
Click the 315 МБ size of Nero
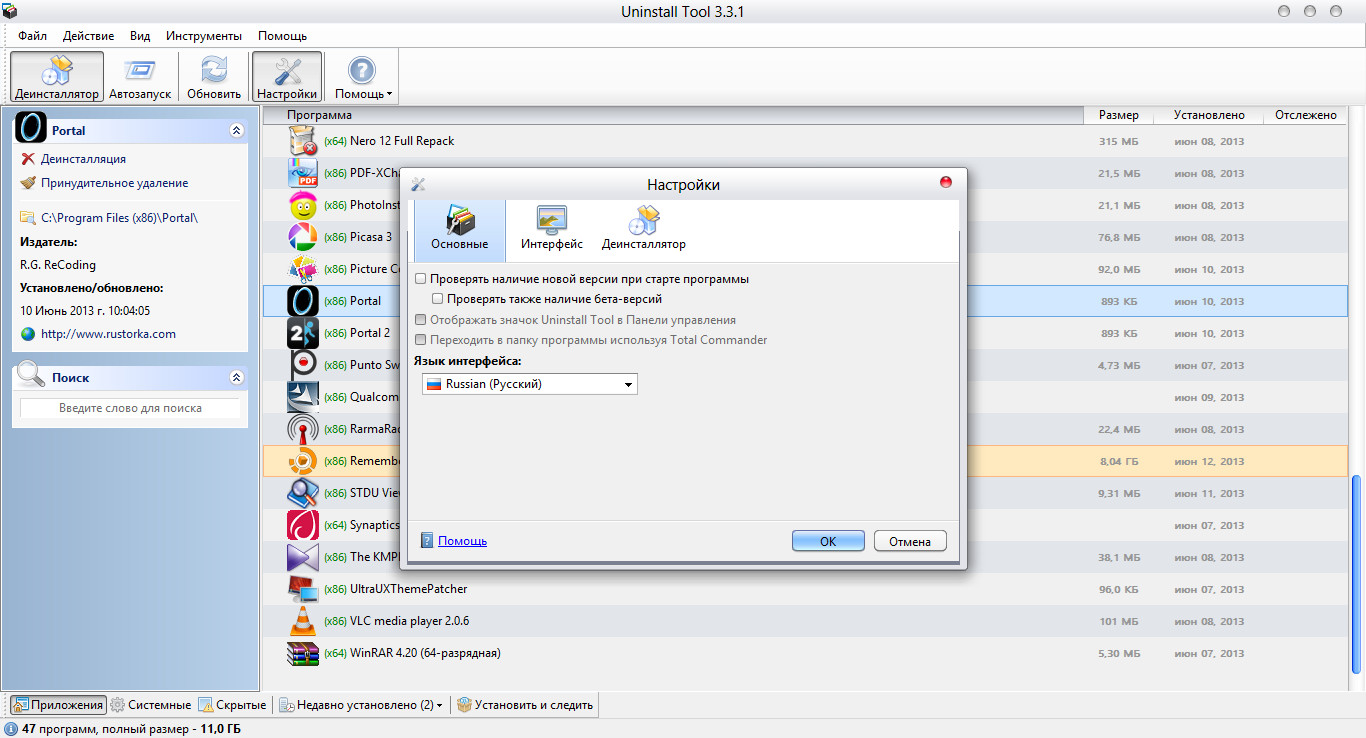[1119, 141]
